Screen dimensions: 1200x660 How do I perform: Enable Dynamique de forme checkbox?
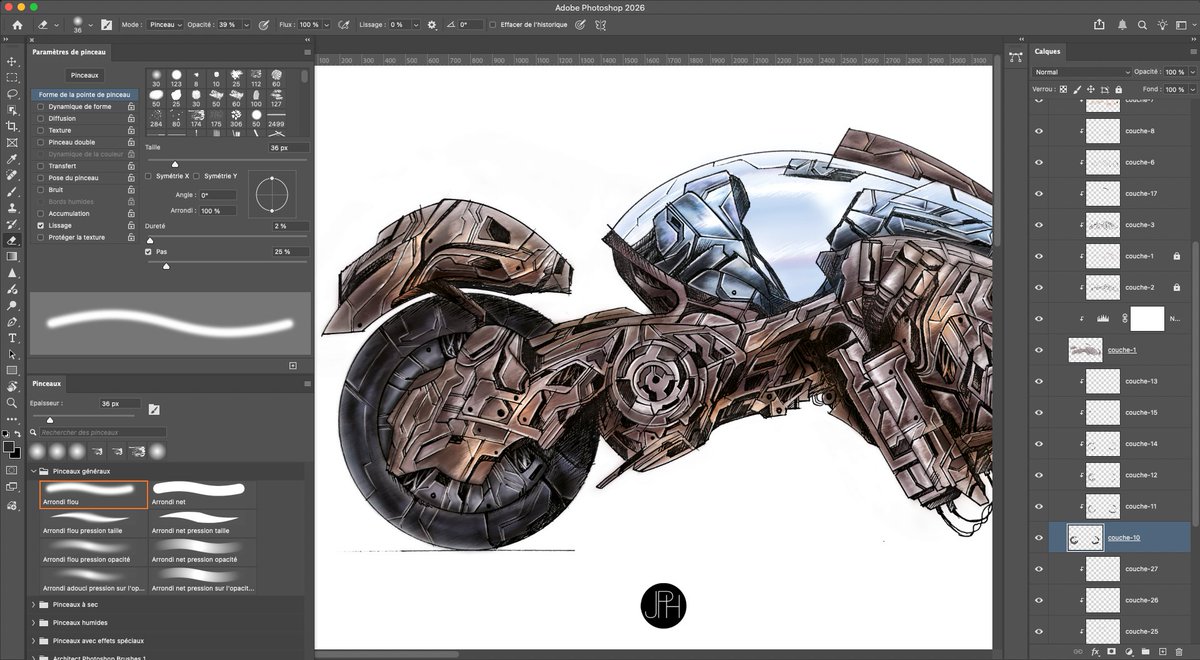(40, 106)
